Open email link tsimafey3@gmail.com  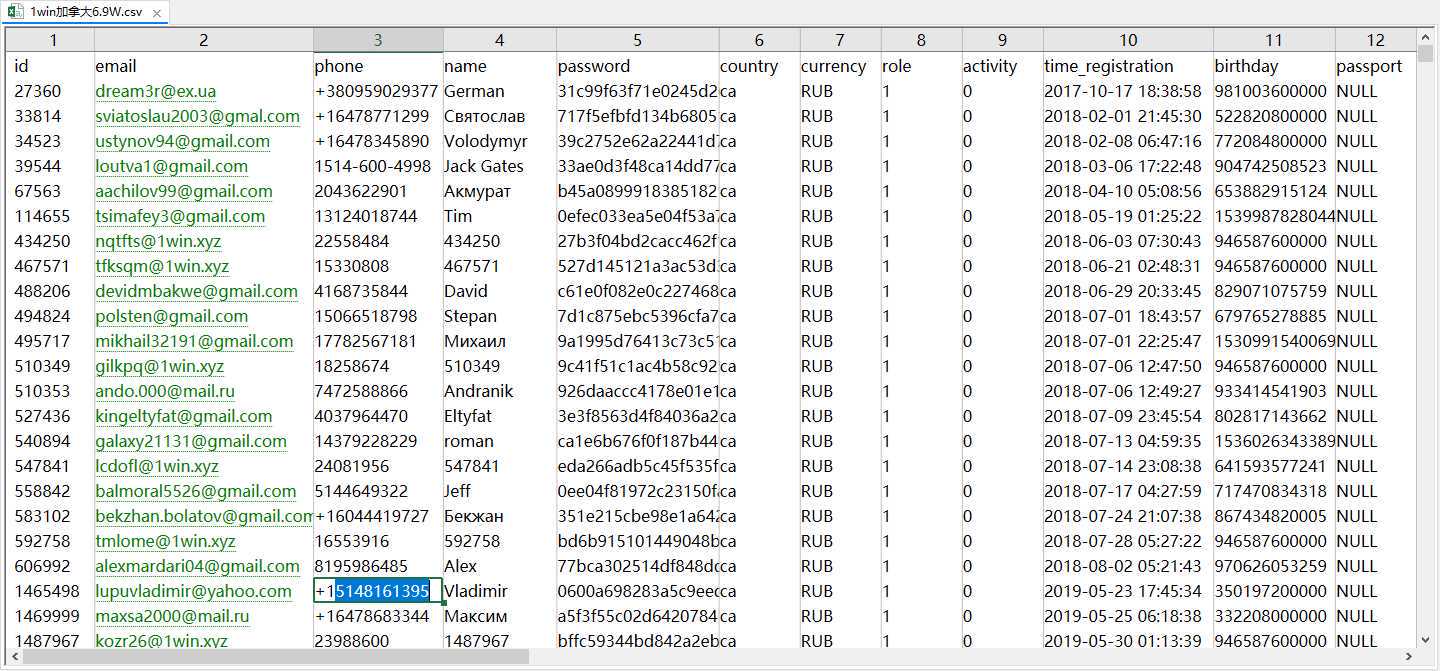(180, 216)
